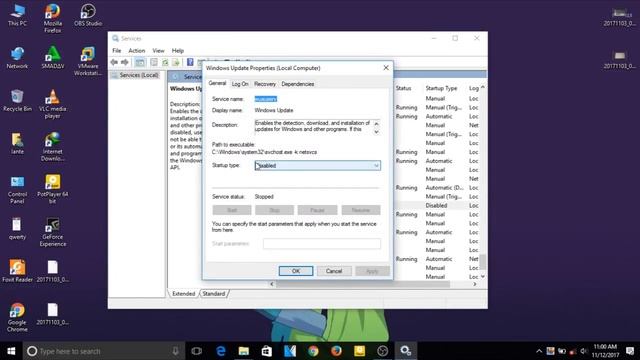Click the Forward arrow in Services toolbar
The height and width of the screenshot is (360, 640).
tap(125, 62)
